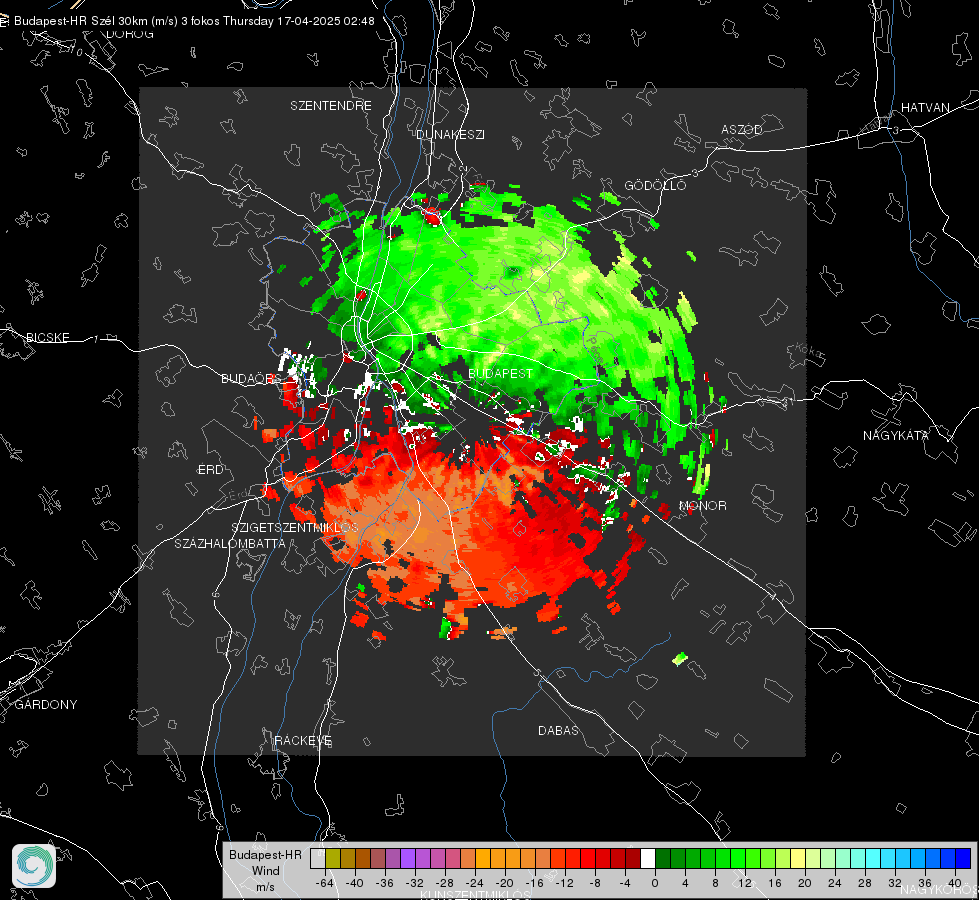
Task: Click the orange legend swatch above -20
Action: point(498,858)
